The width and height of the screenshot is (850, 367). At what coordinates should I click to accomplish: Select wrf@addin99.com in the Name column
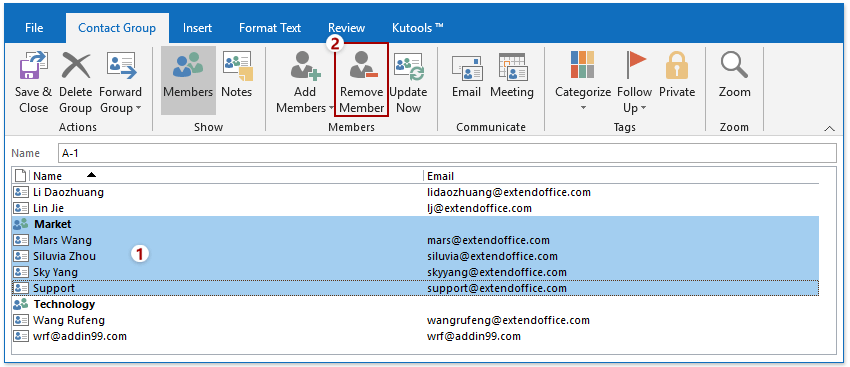(80, 336)
